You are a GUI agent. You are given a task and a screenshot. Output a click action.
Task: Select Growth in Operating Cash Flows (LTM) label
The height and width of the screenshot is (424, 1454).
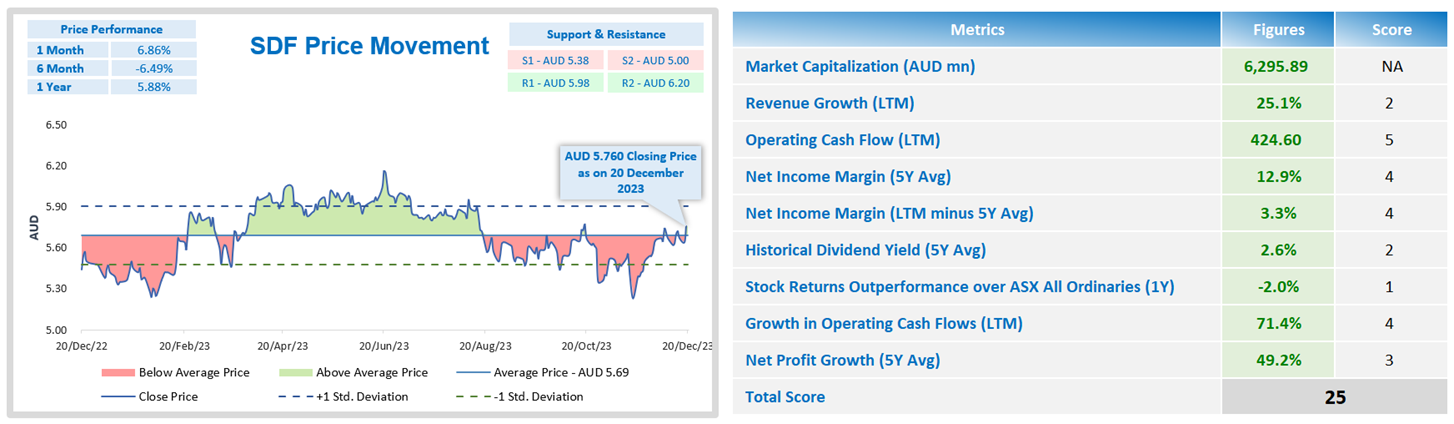click(884, 323)
